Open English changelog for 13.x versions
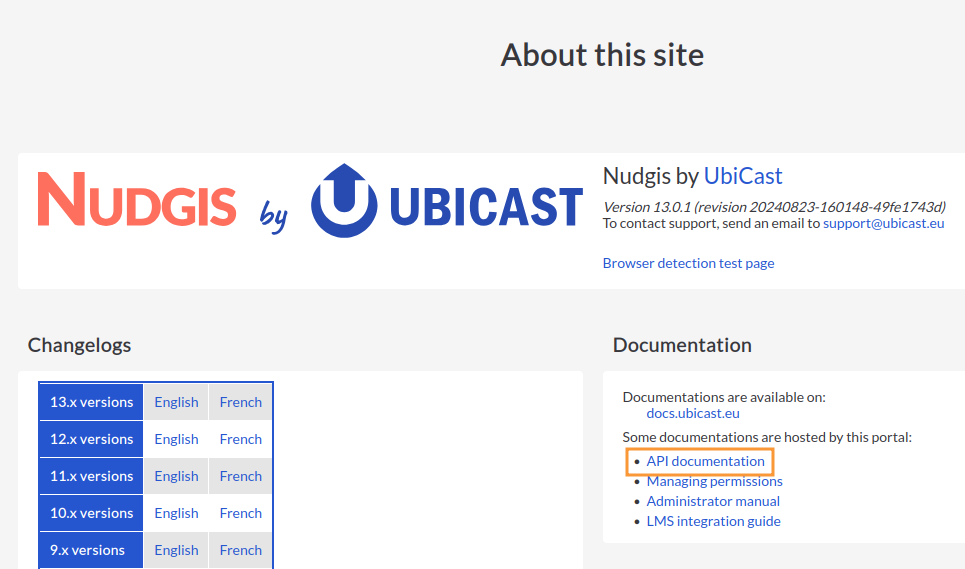The width and height of the screenshot is (965, 569). [x=177, y=402]
